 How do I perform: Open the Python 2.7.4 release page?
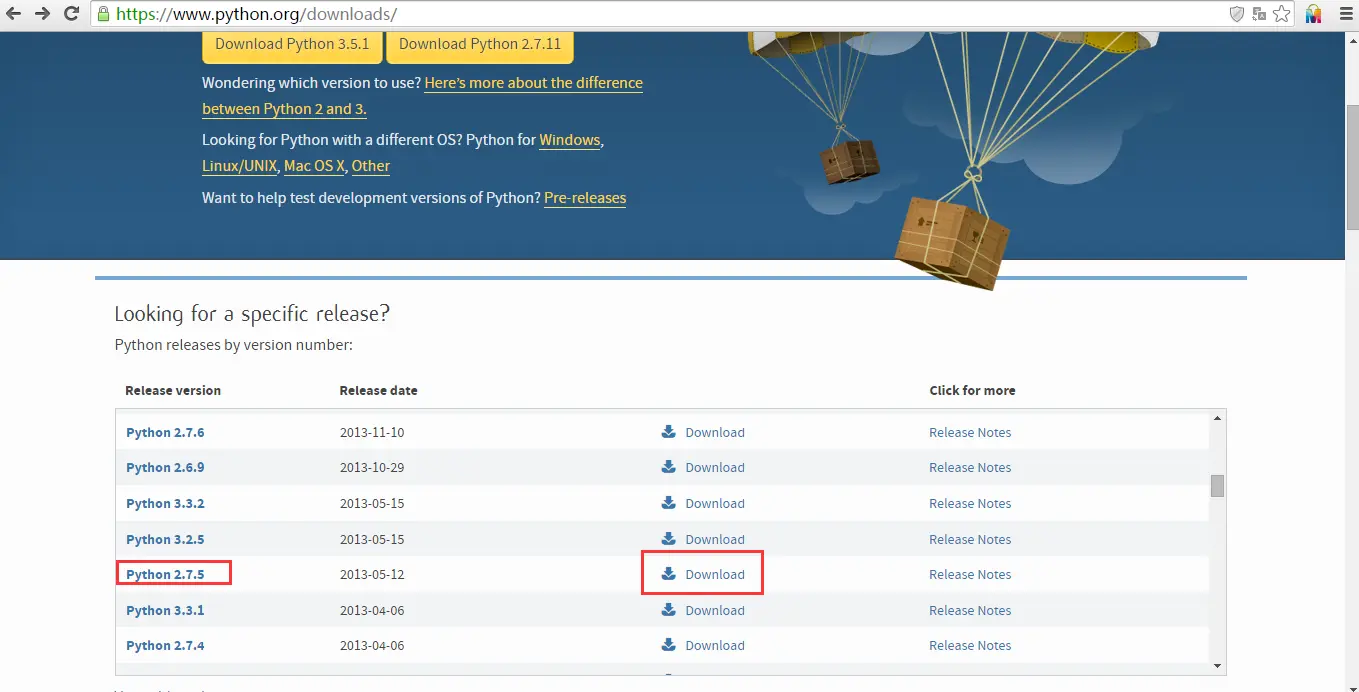pos(165,645)
